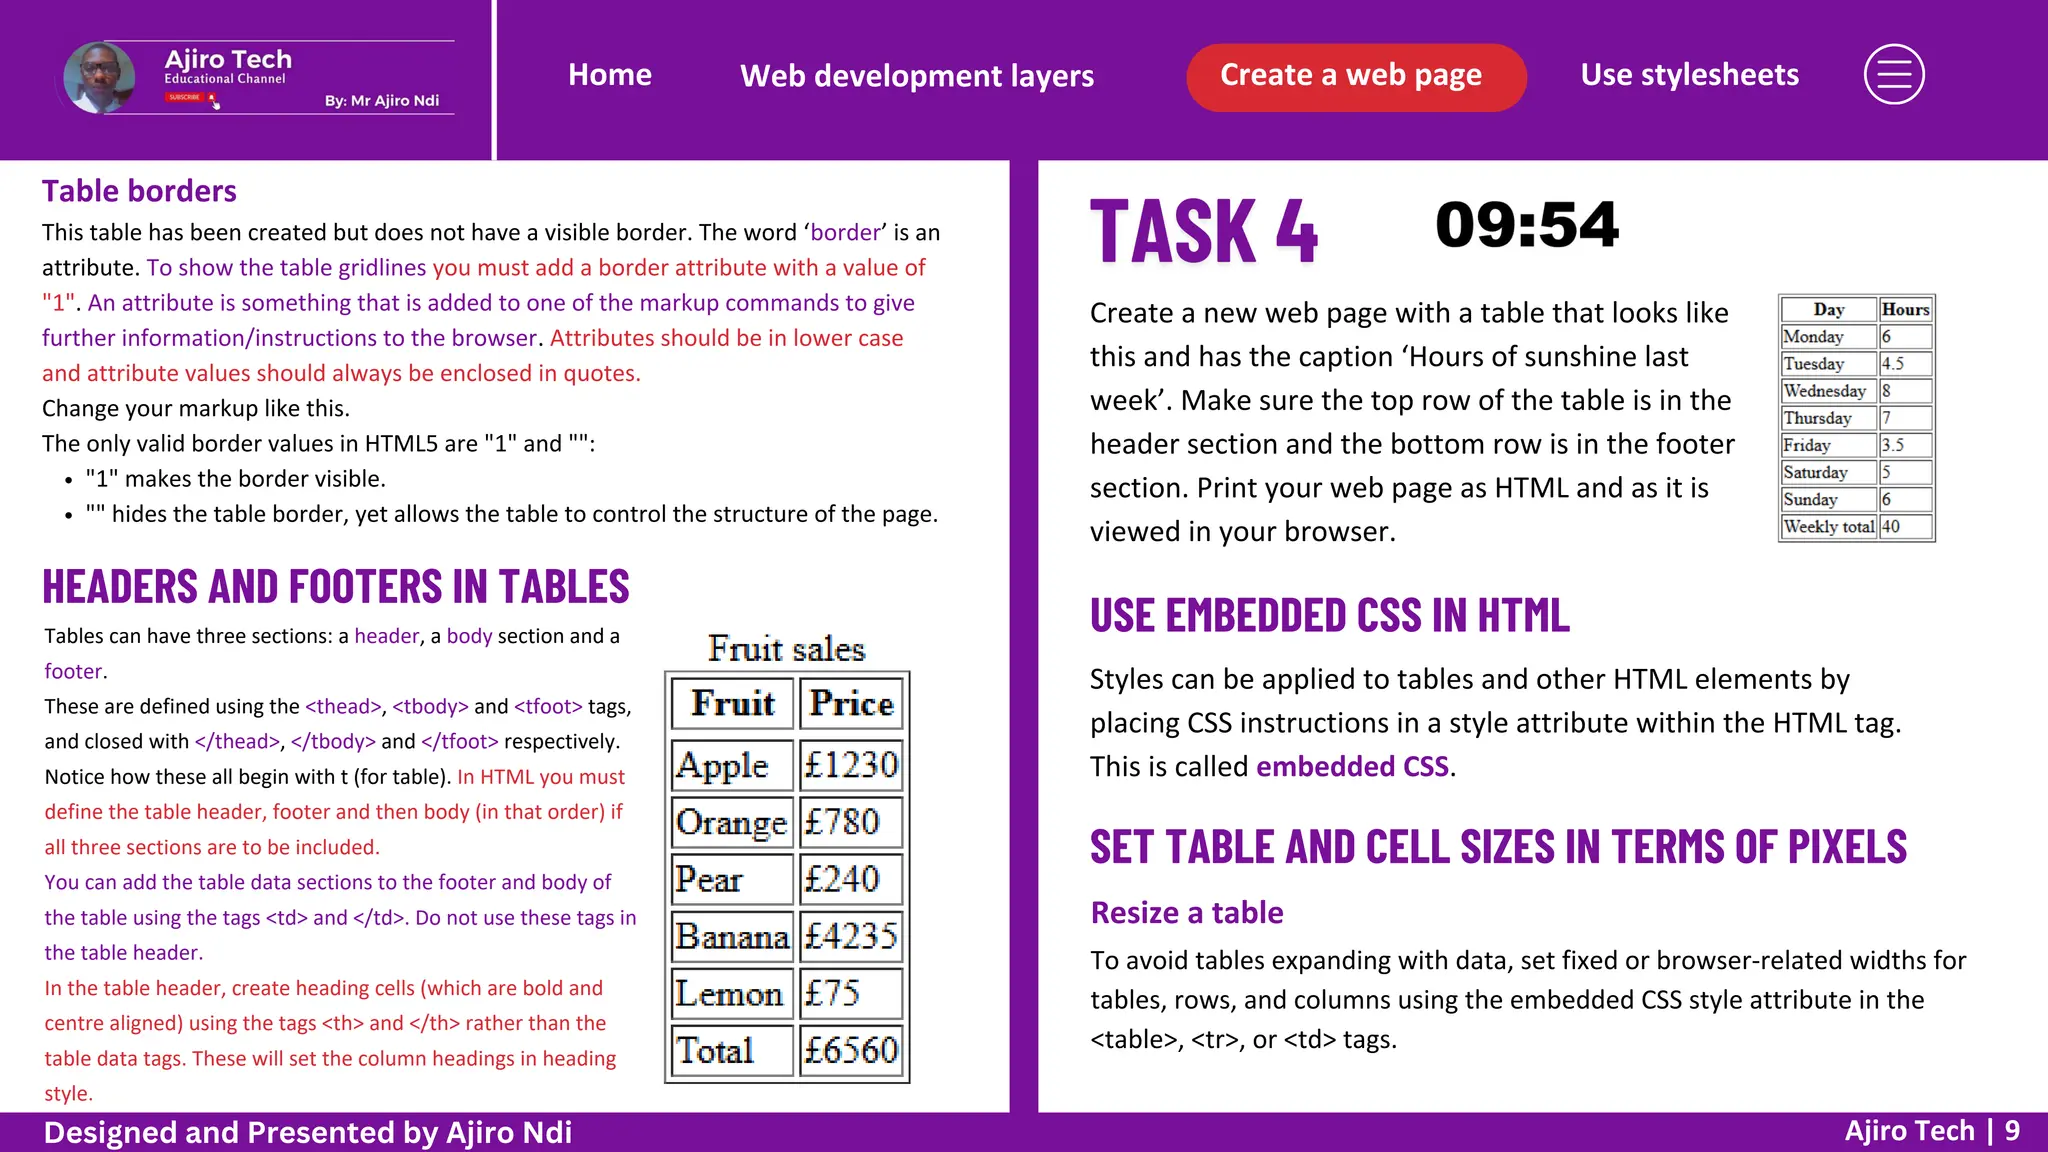Click the presenter profile photo
This screenshot has width=2048, height=1152.
coord(99,77)
